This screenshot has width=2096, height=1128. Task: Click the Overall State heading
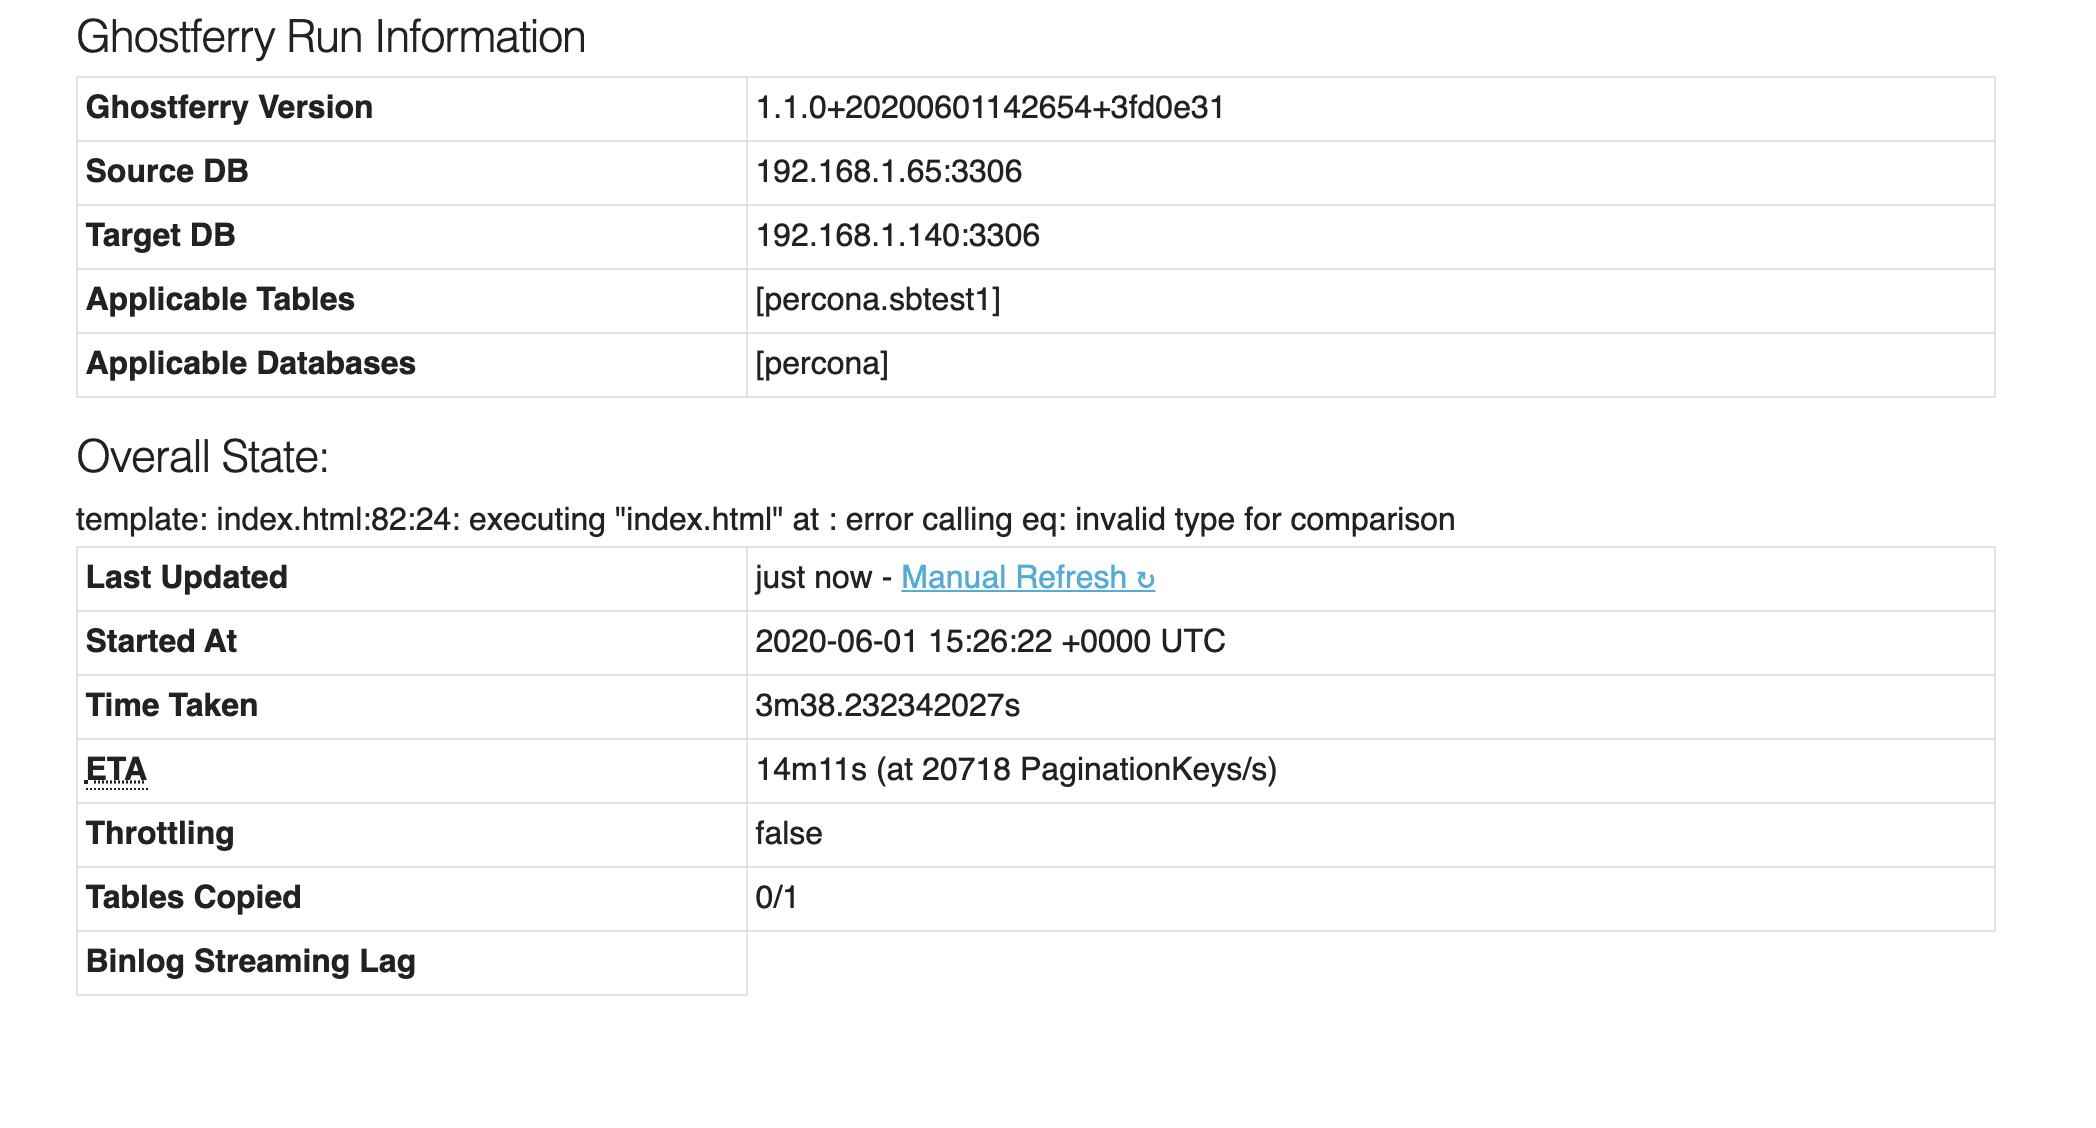click(x=202, y=457)
